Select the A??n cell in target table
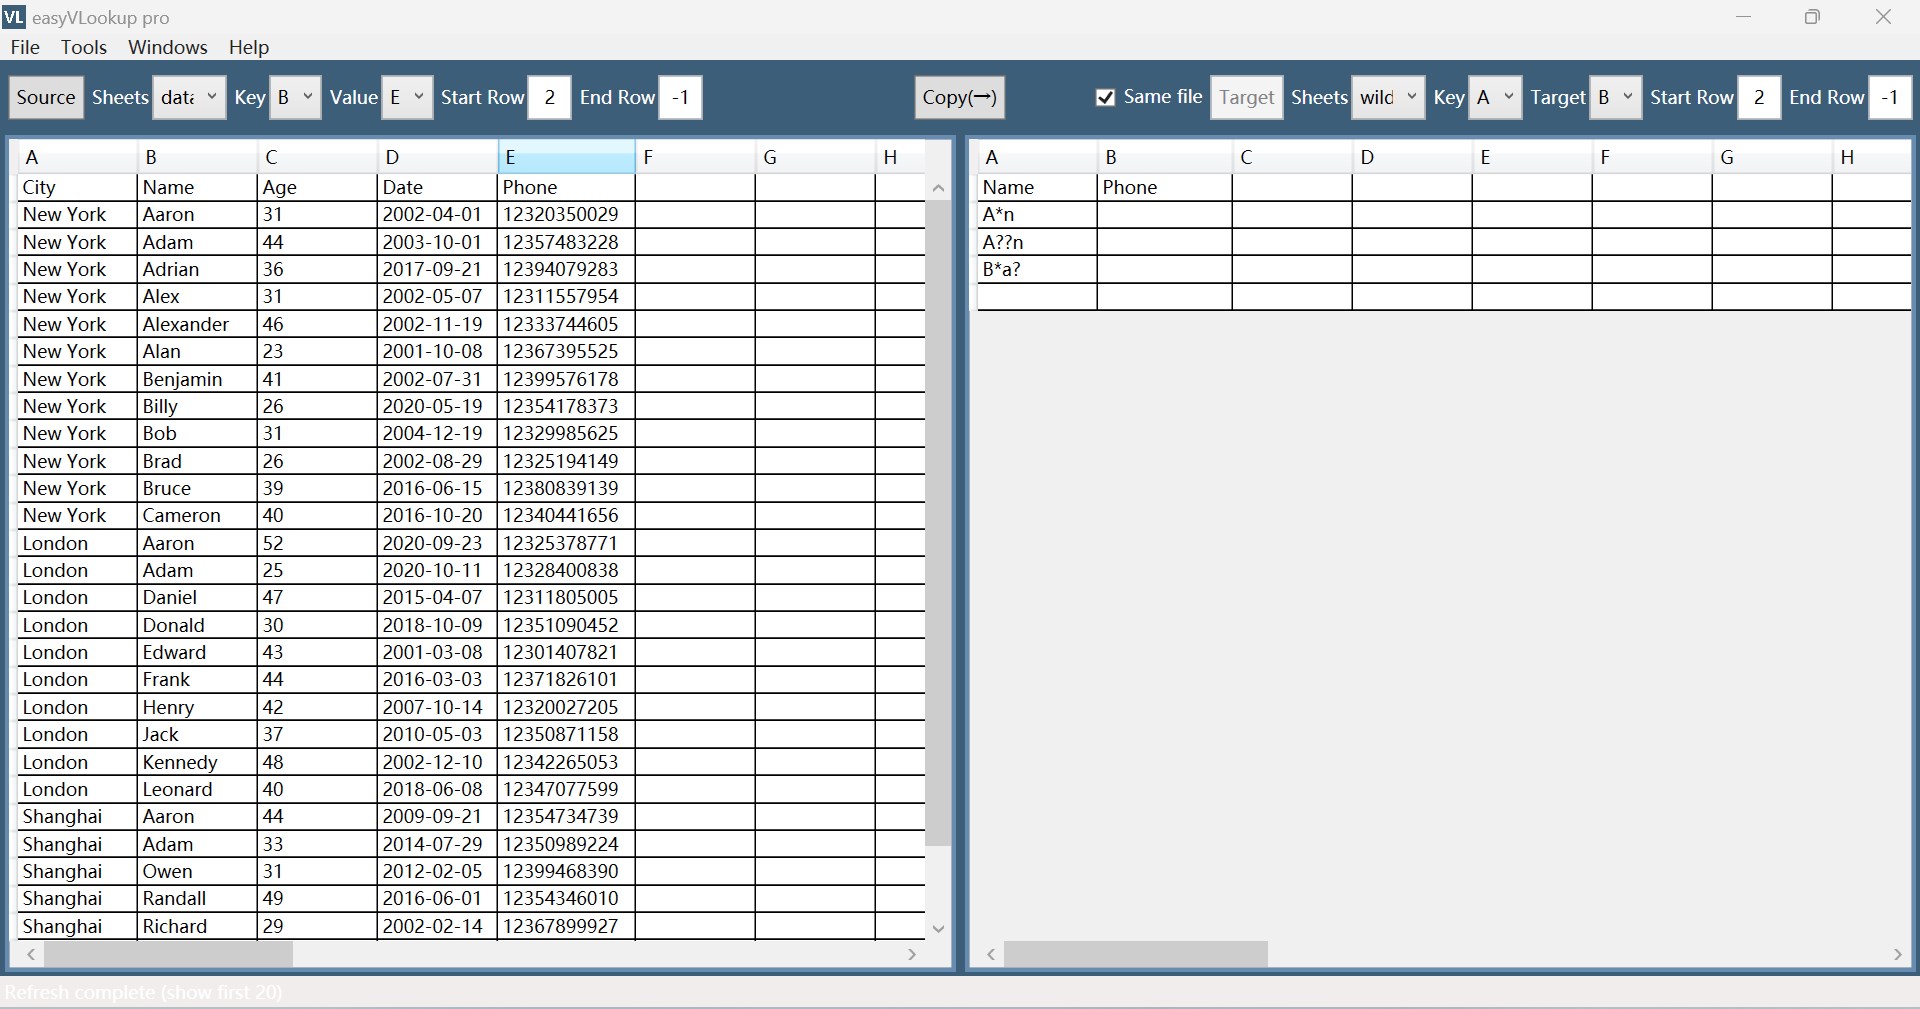Image resolution: width=1920 pixels, height=1009 pixels. [1037, 242]
